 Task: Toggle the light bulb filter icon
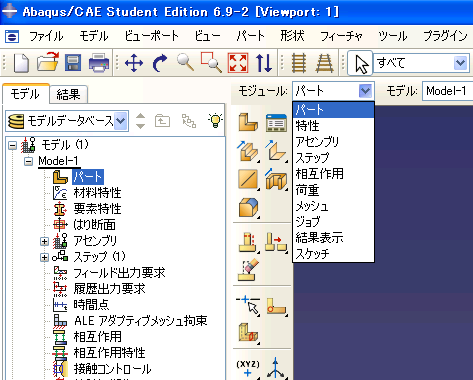click(215, 120)
